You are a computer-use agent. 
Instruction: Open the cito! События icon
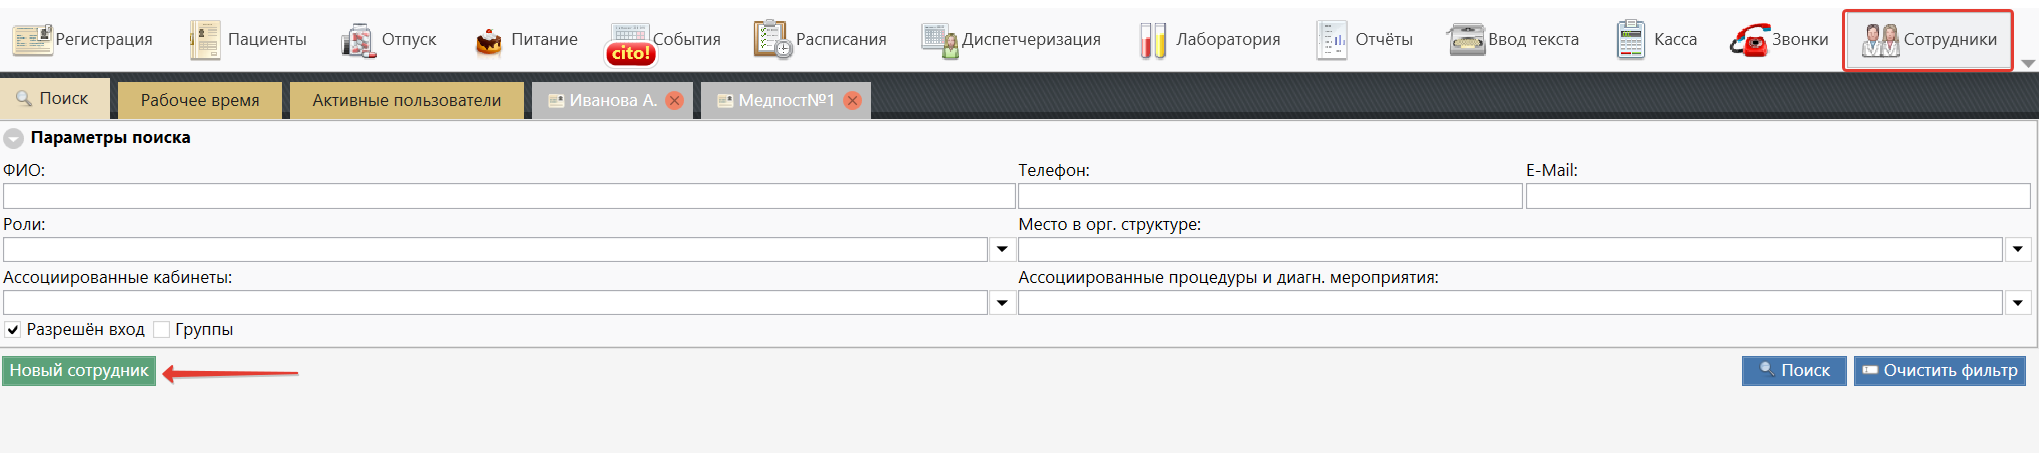[x=630, y=44]
